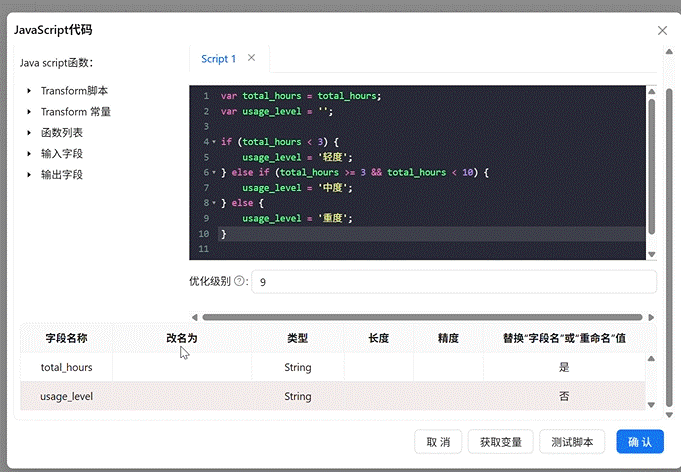Select the 输出字段 tree label
Screen dimensions: 681x472
point(62,175)
